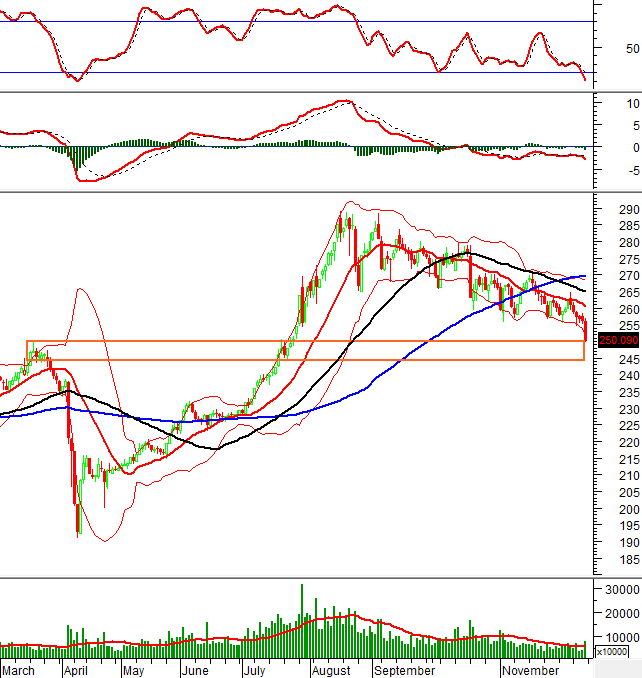Viewport: 642px width, 678px height.
Task: Select the blue oversold line in oscillator panel
Action: 300,72
